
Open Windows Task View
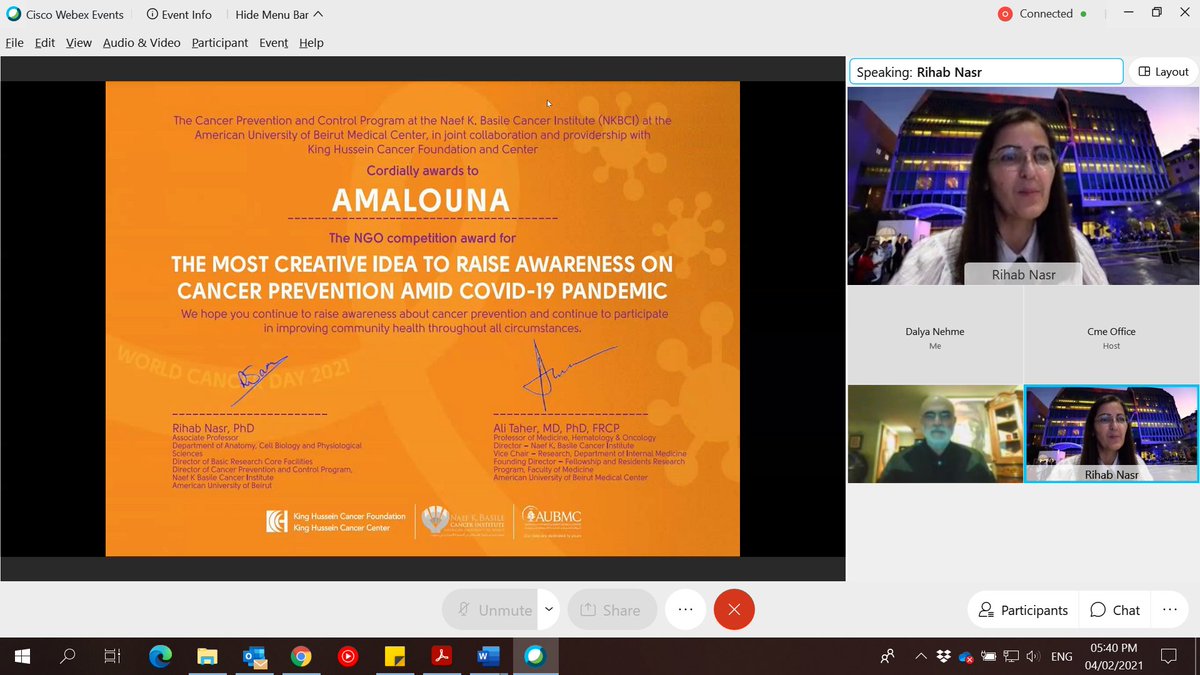point(113,656)
